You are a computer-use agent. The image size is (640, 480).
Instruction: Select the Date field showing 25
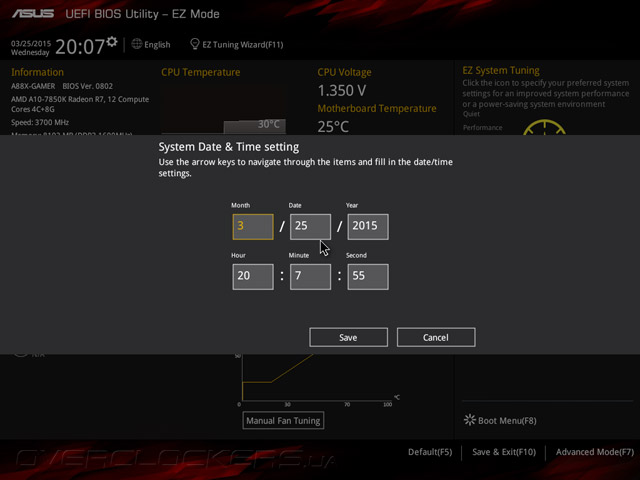click(x=311, y=227)
